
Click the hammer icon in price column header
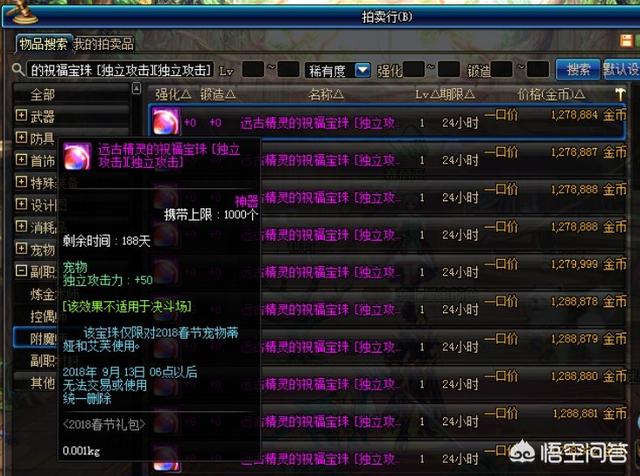620,94
